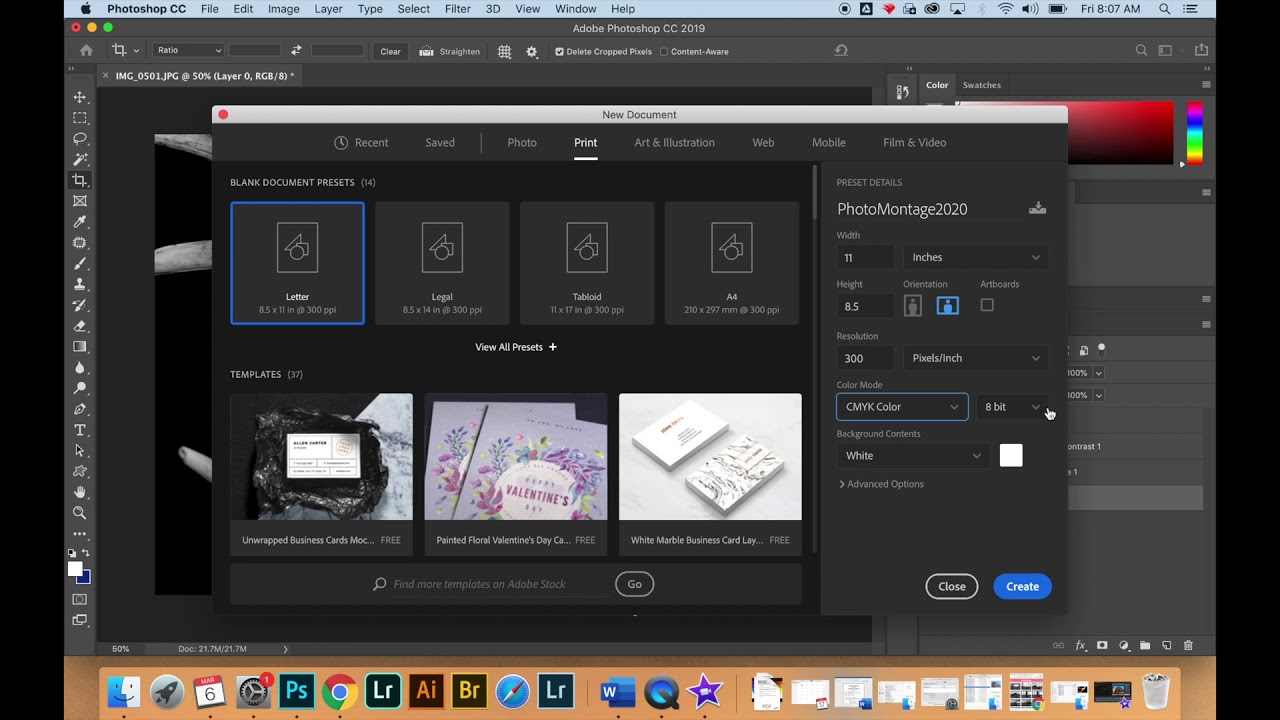Select the Brush tool
The image size is (1280, 720).
click(80, 264)
